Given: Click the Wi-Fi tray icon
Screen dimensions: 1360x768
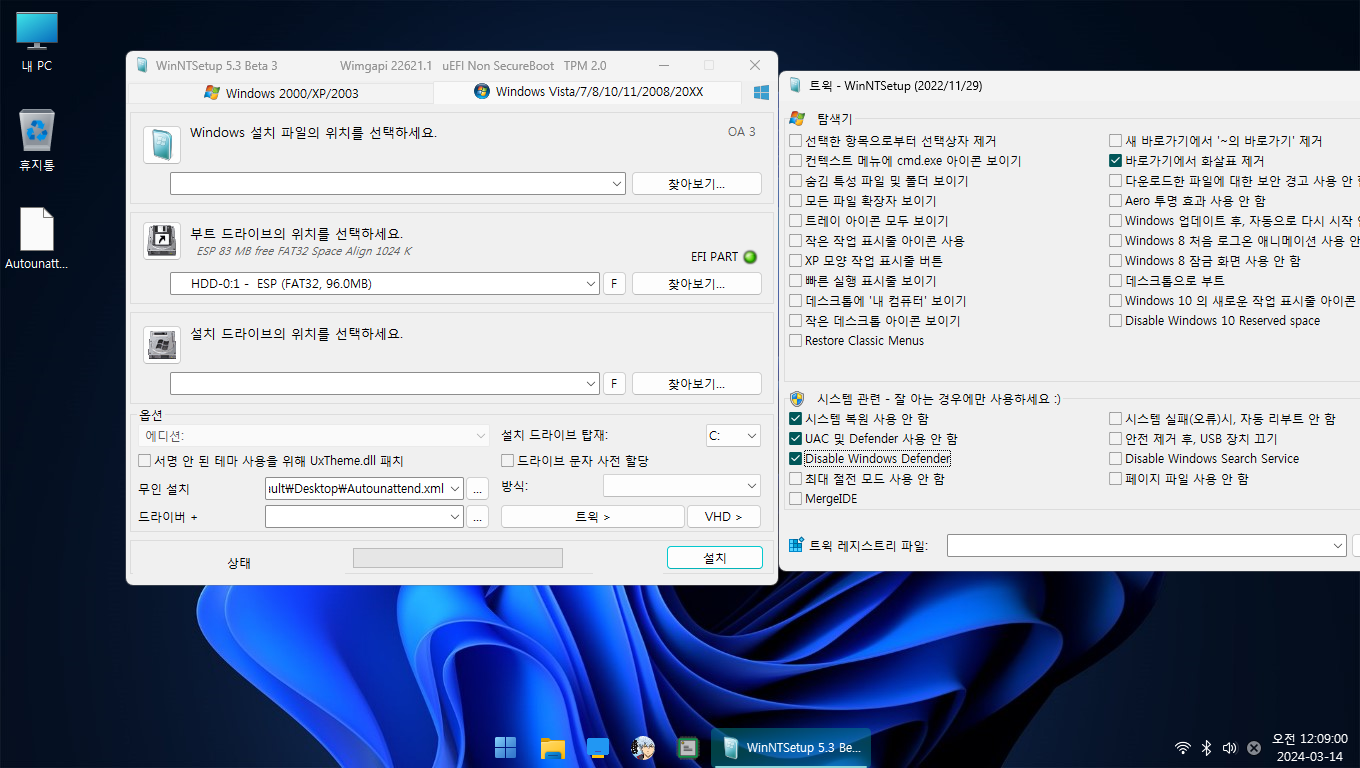Looking at the screenshot, I should point(1182,747).
